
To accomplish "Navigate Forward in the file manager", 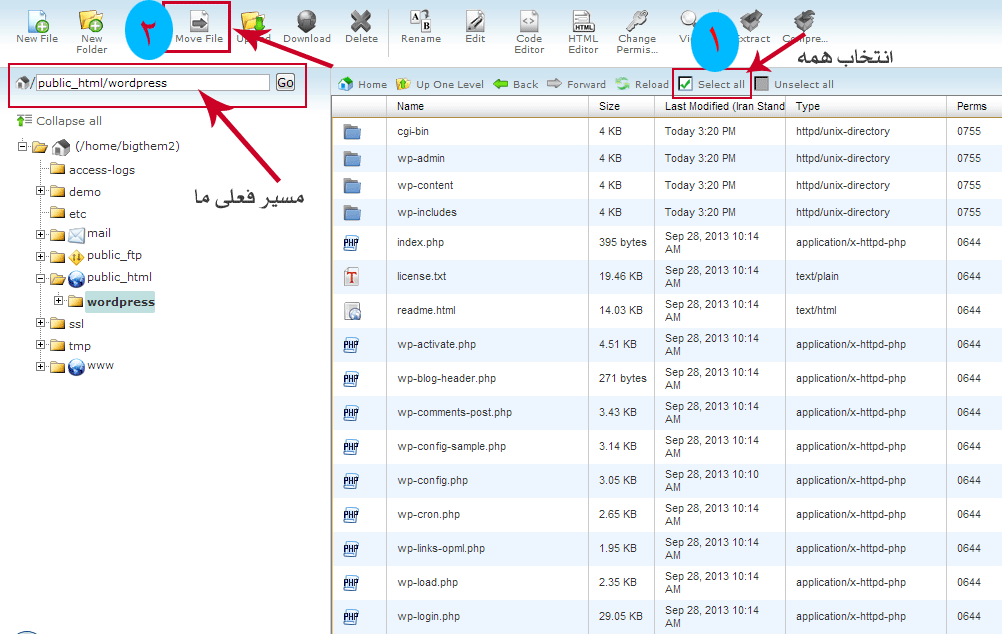I will [576, 84].
